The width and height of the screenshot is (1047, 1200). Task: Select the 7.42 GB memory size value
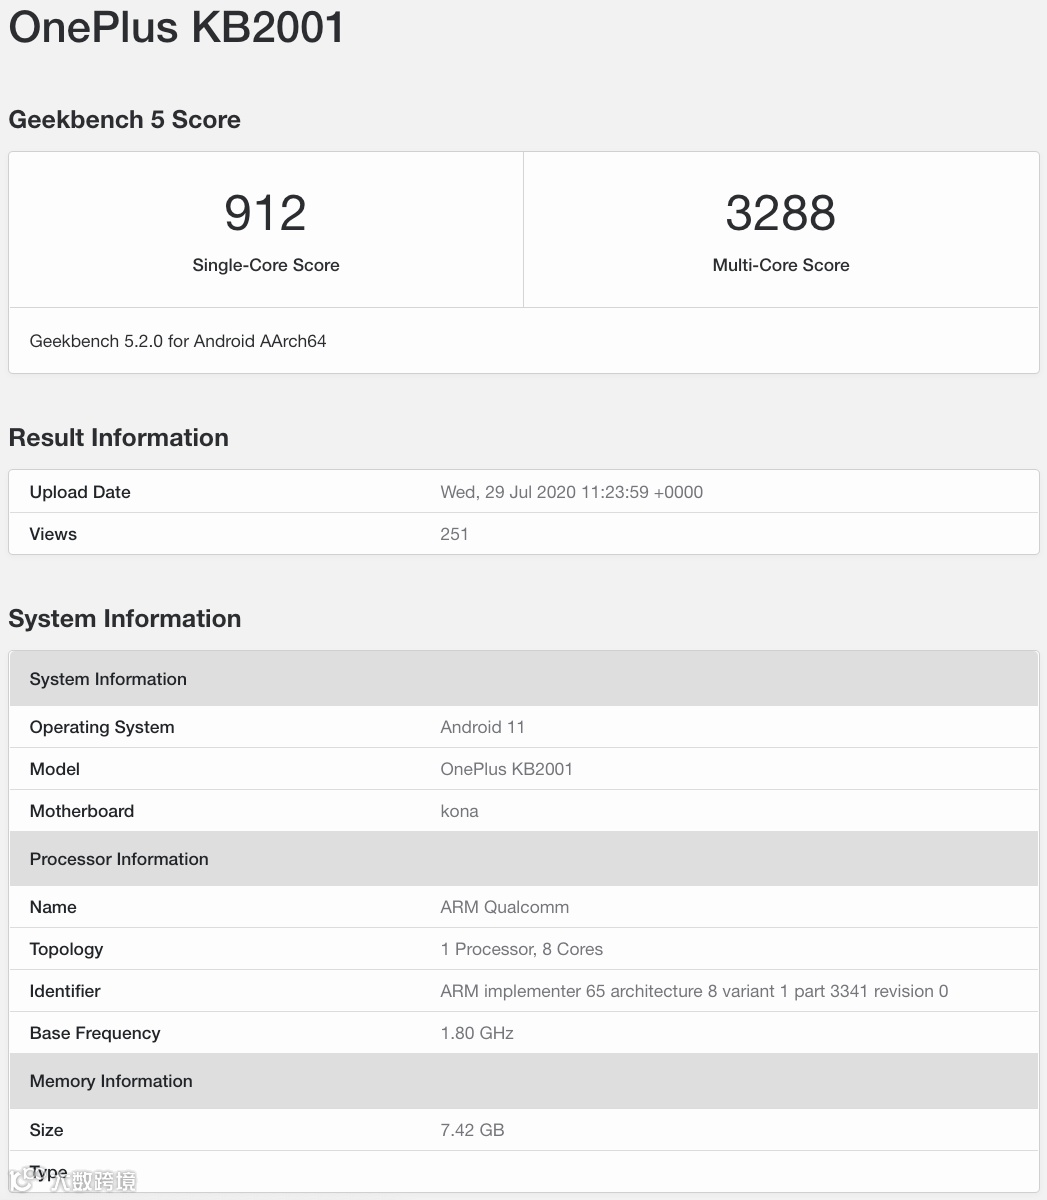(472, 1130)
